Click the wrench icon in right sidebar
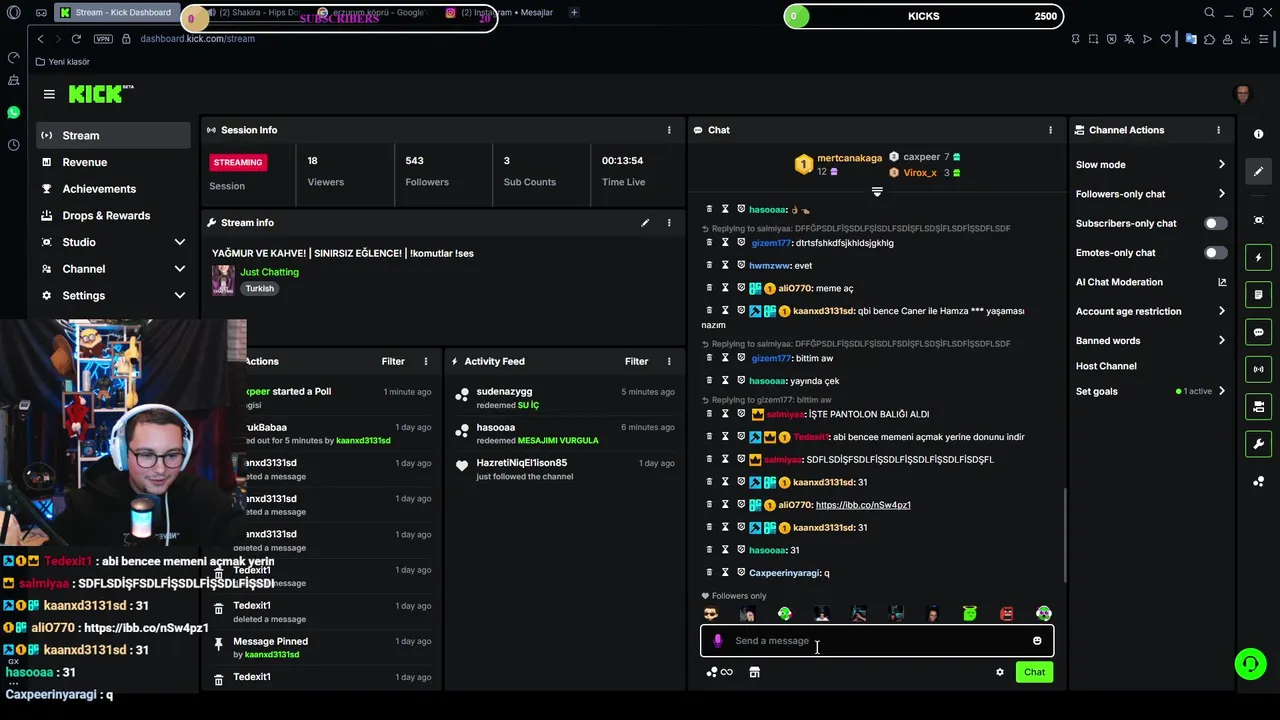Viewport: 1280px width, 720px height. [1258, 444]
